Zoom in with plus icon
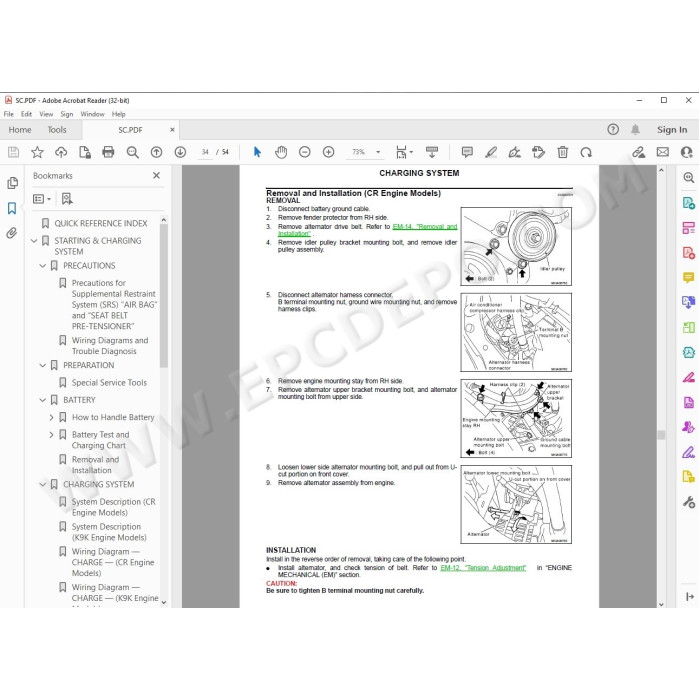 pos(329,152)
